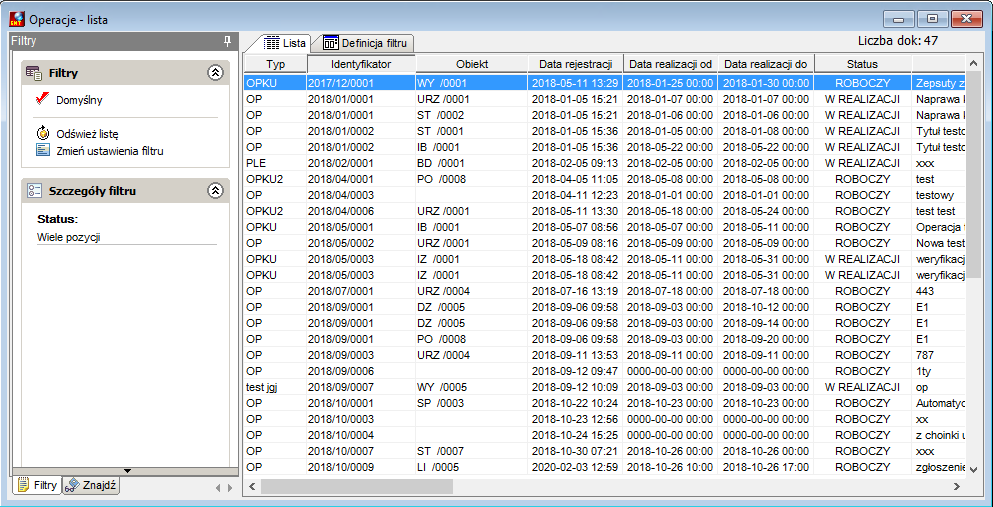Viewport: 993px width, 507px height.
Task: Click the Liczba dok: 47 counter
Action: pyautogui.click(x=898, y=41)
